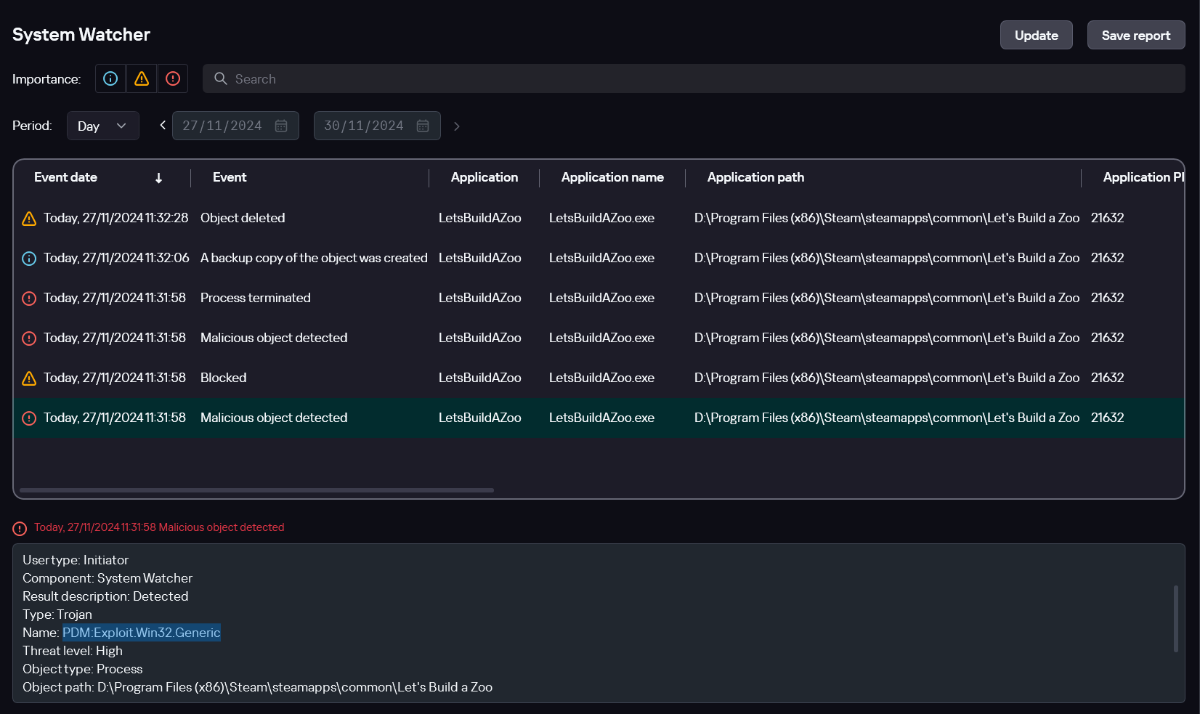Viewport: 1200px width, 714px height.
Task: Click the sort arrow on Event date
Action: (158, 178)
